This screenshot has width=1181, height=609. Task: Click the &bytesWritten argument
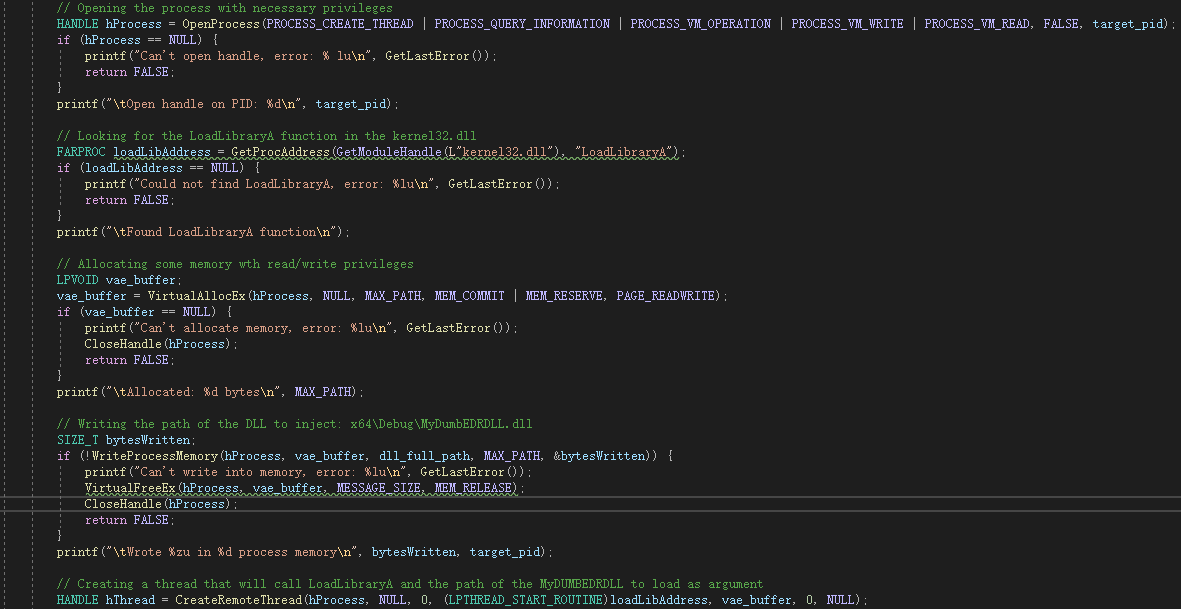click(x=599, y=456)
